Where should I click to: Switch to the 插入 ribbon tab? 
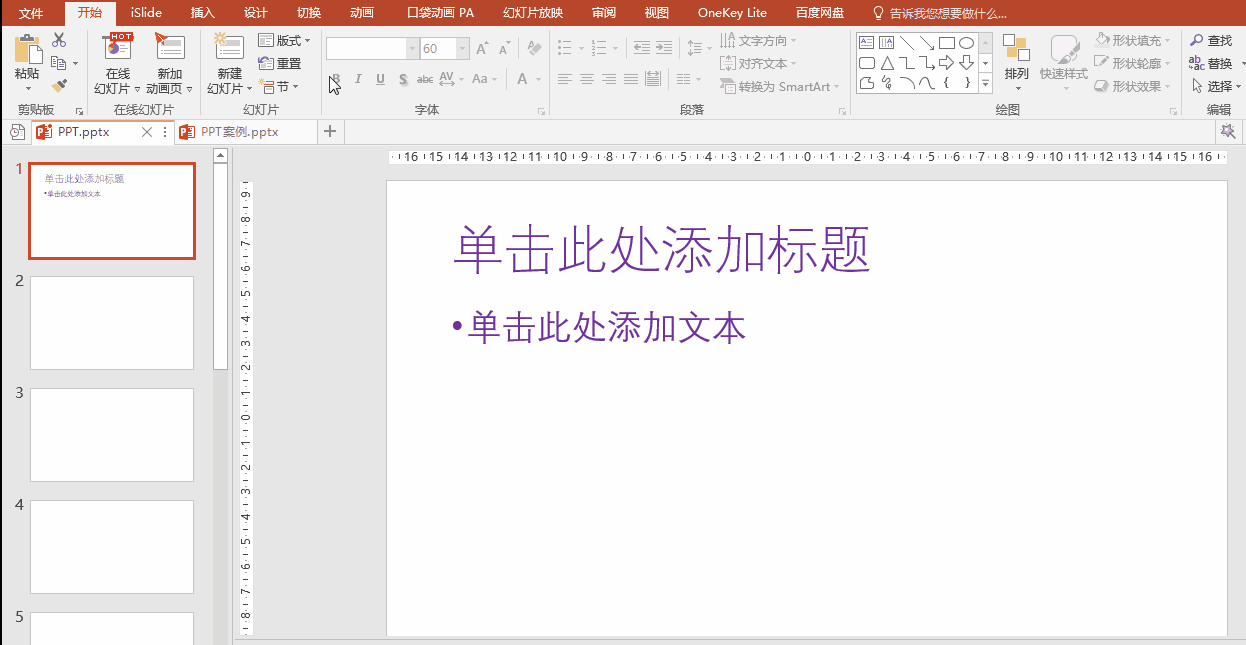point(202,13)
